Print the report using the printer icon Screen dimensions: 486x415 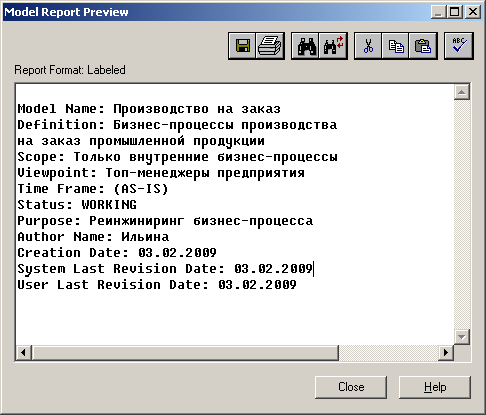coord(270,46)
